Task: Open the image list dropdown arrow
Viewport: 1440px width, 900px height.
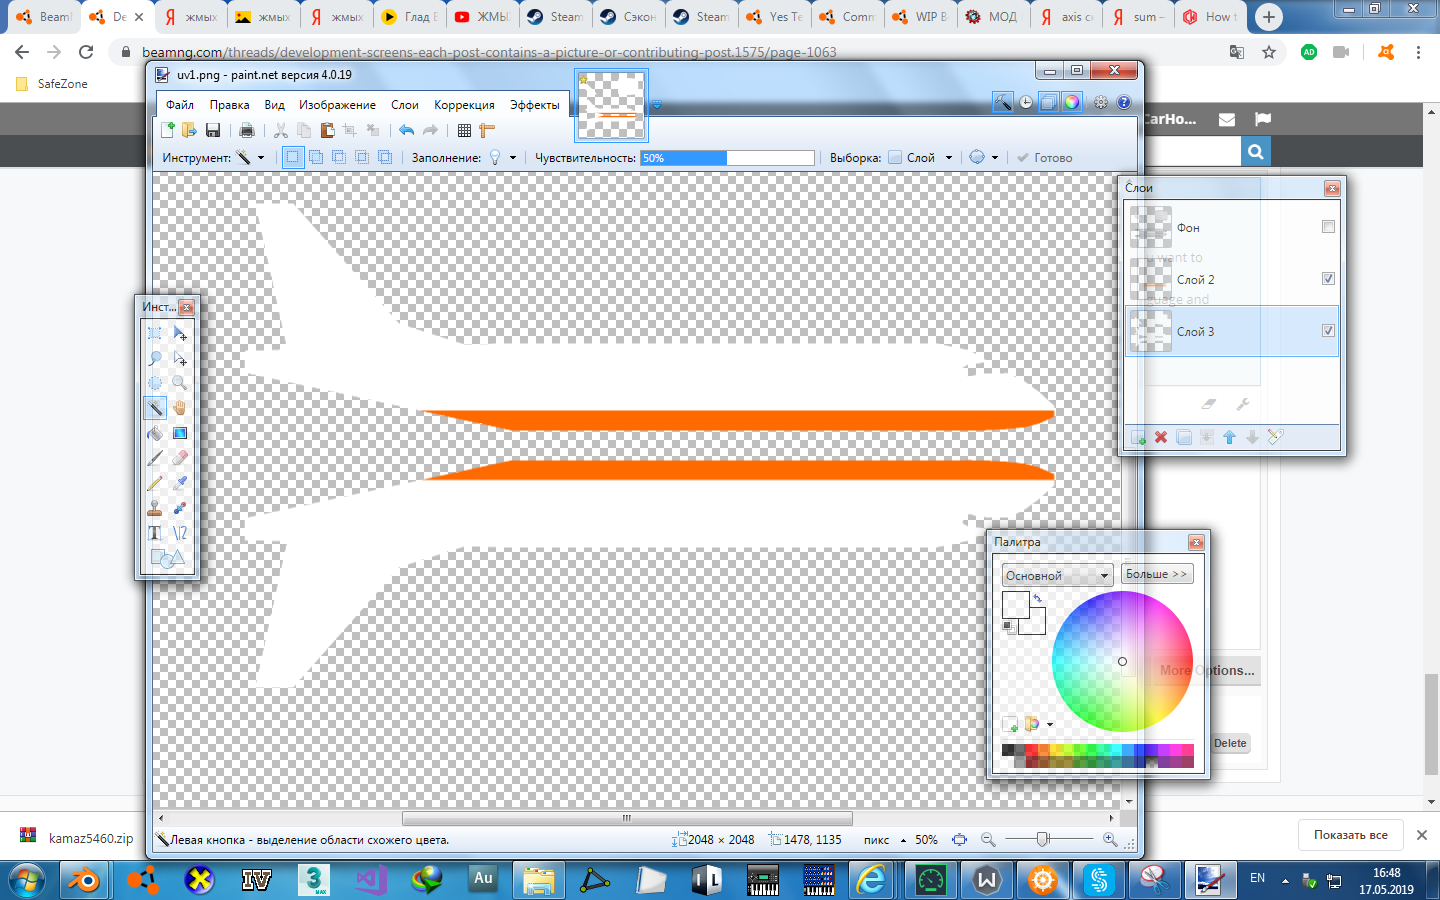Action: point(657,105)
